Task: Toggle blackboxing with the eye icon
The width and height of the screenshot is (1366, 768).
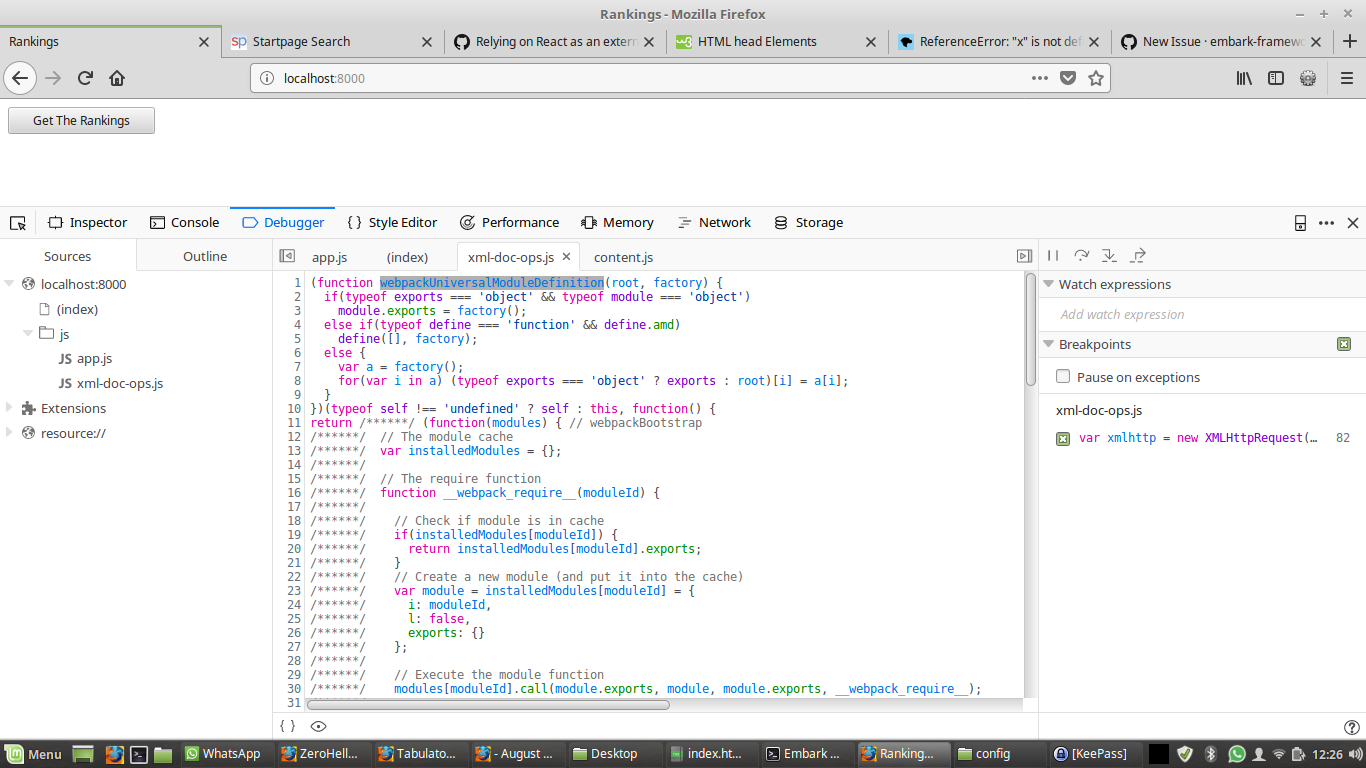Action: (x=318, y=726)
